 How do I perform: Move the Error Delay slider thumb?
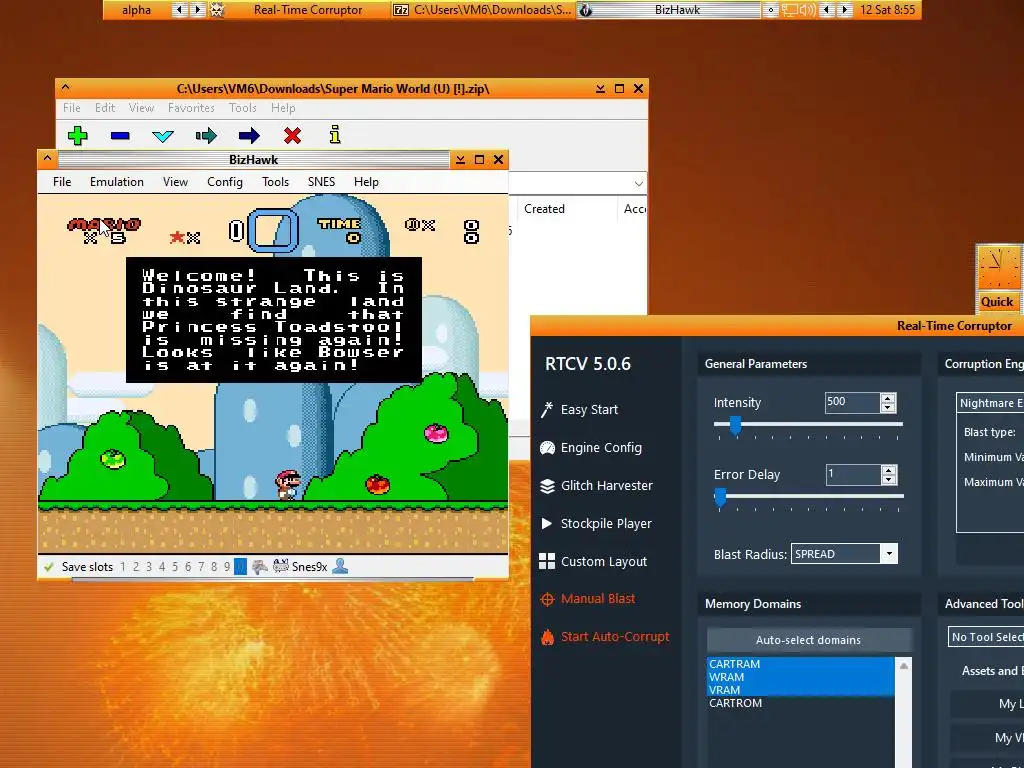720,496
